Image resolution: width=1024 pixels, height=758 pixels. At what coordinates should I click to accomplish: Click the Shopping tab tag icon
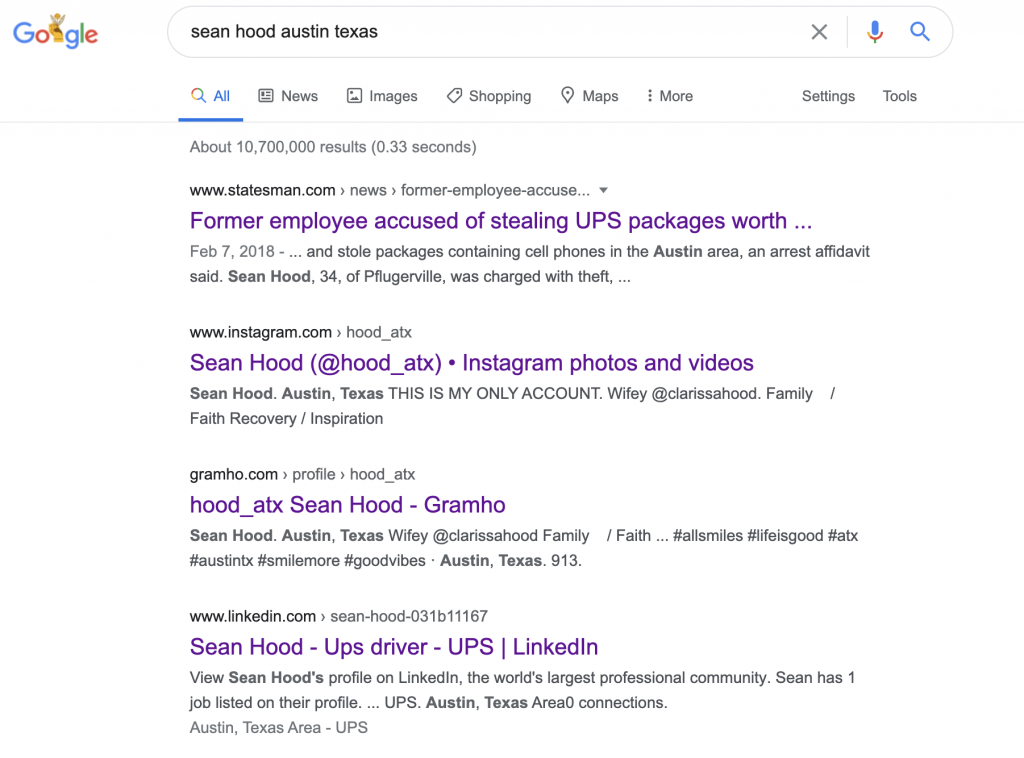click(454, 96)
